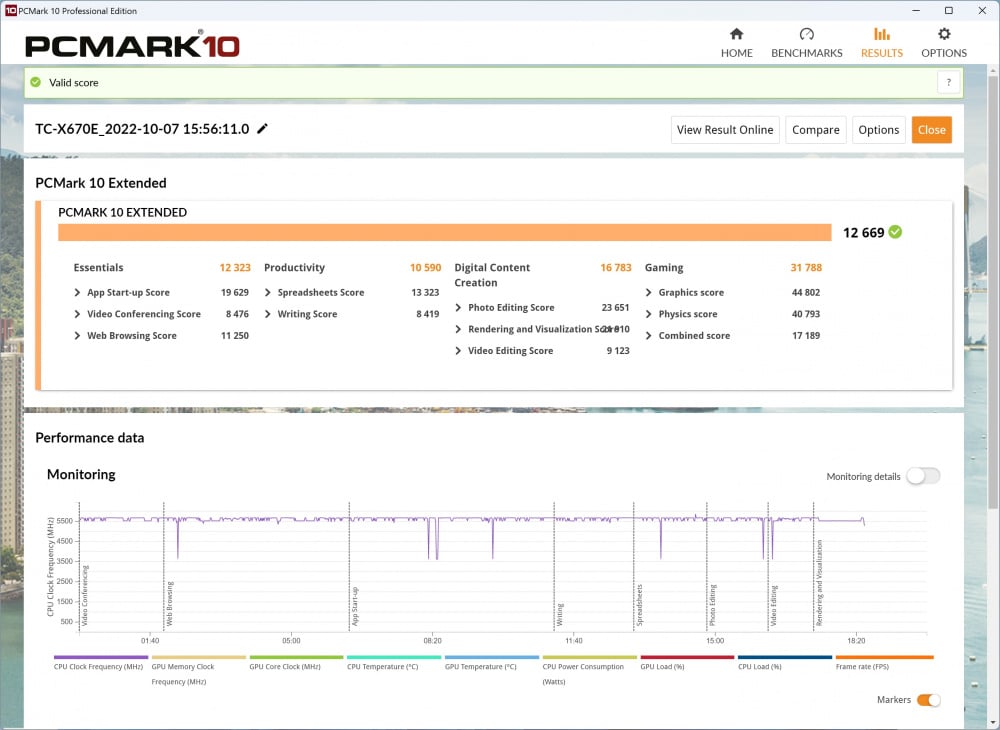This screenshot has height=730, width=1000.
Task: Click the PCMARK10 logo
Action: pyautogui.click(x=132, y=44)
